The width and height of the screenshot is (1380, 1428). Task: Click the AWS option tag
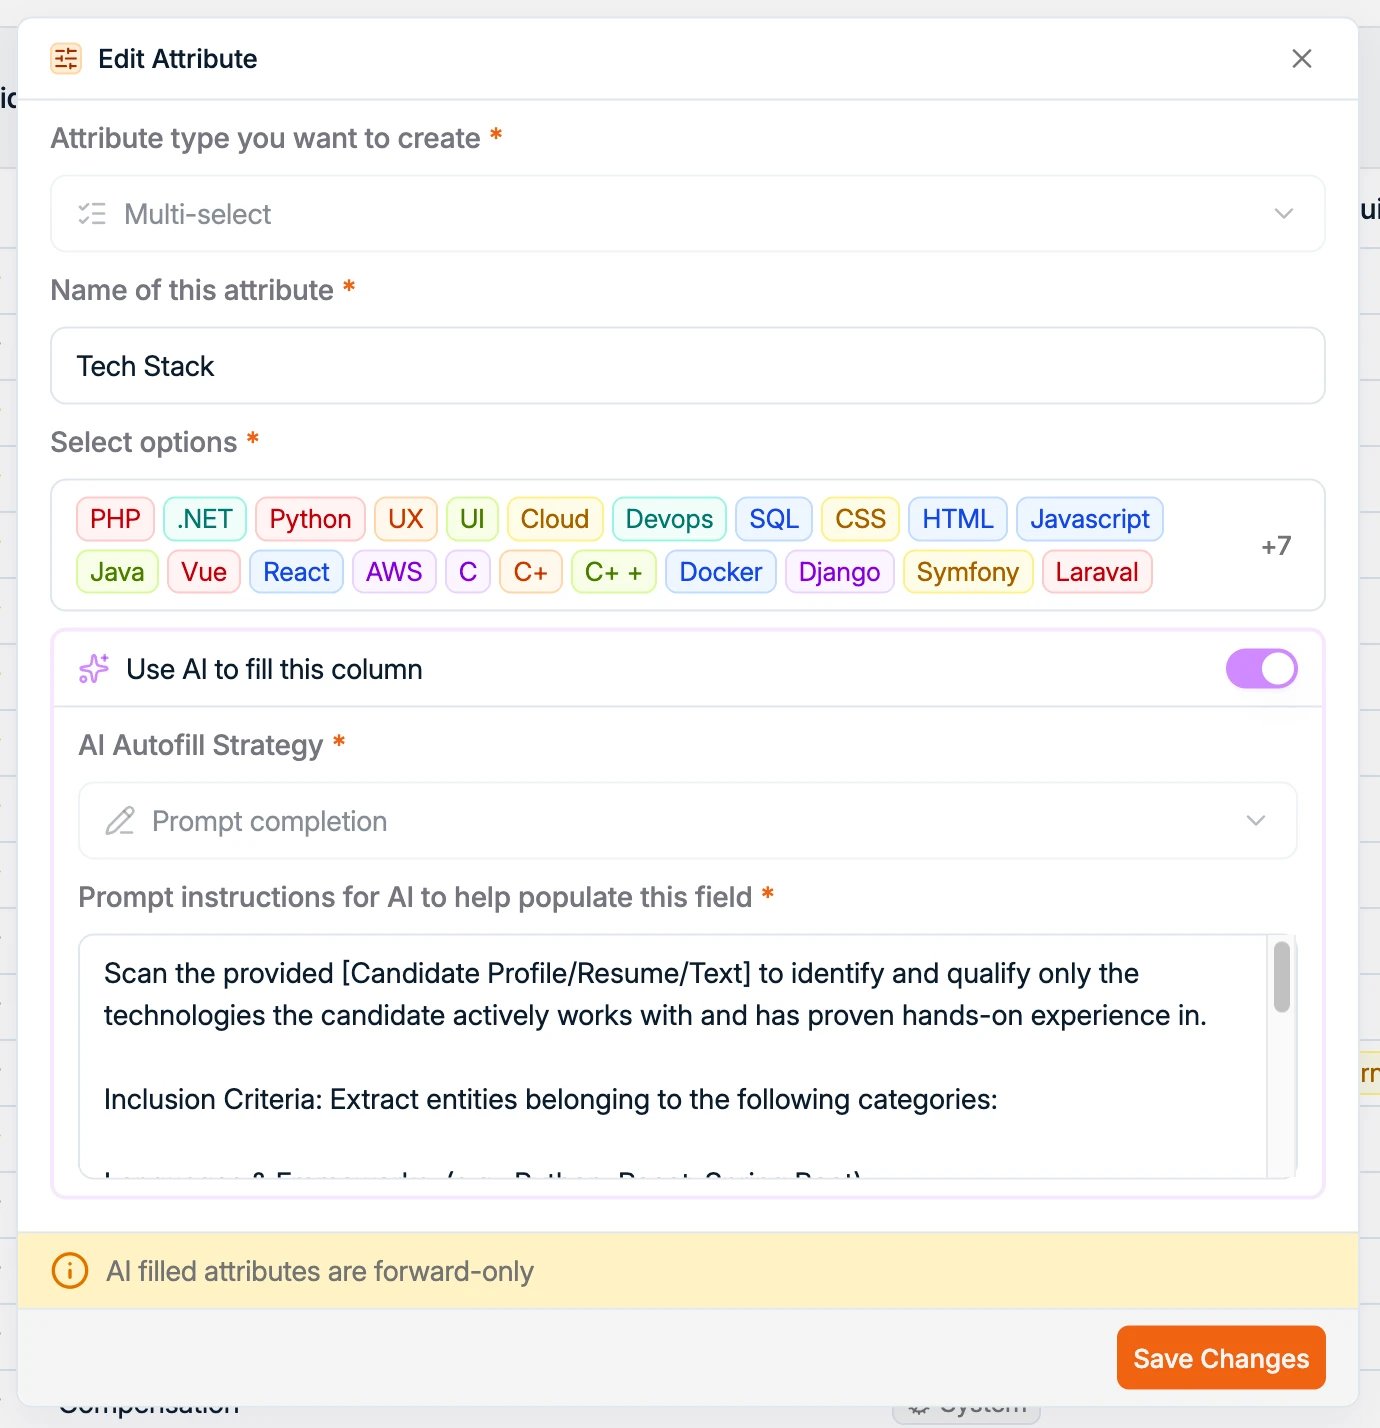click(x=394, y=572)
